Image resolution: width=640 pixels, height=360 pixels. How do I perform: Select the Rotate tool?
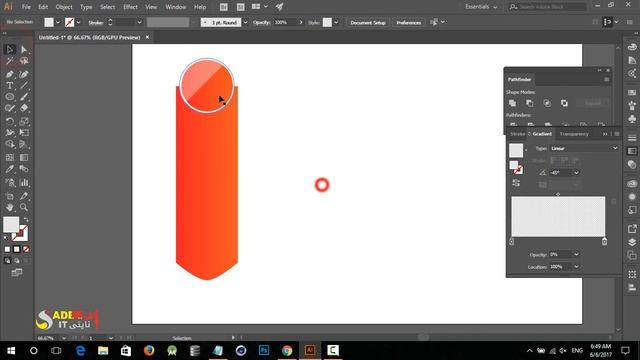[10, 121]
